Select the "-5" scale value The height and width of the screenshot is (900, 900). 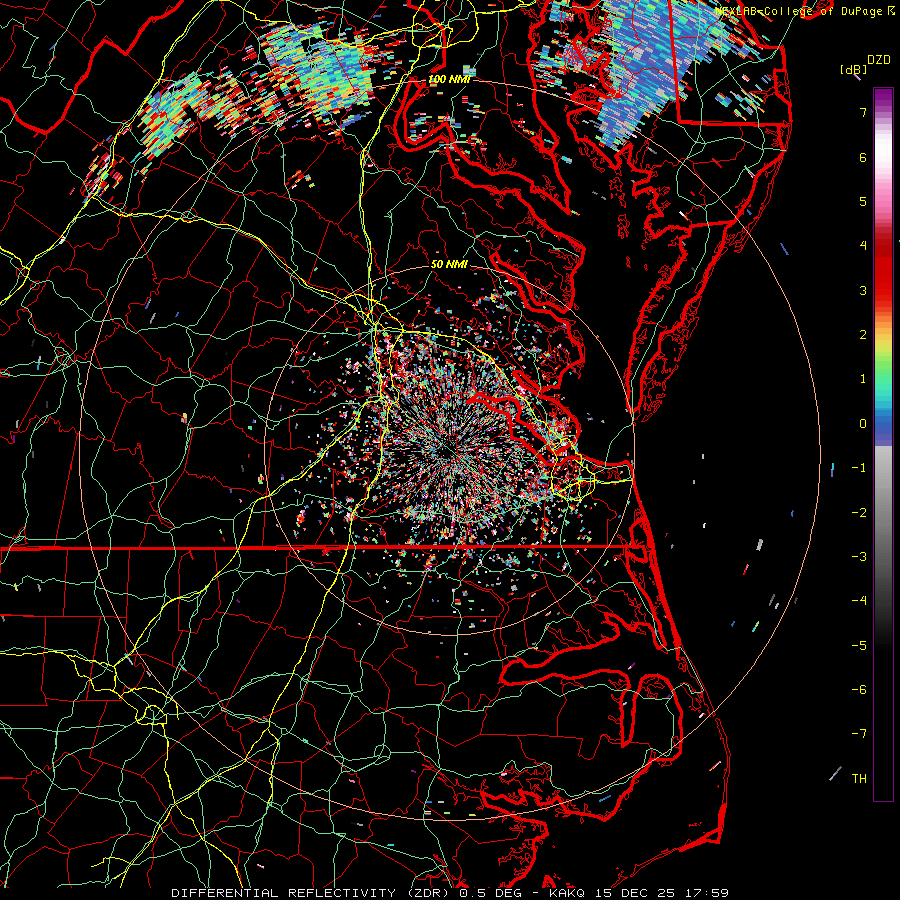pos(859,645)
